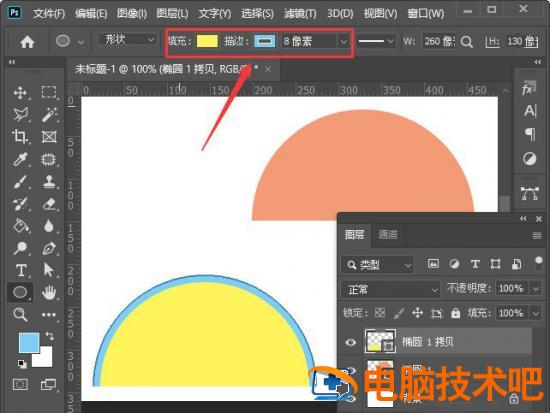The height and width of the screenshot is (413, 550).
Task: Swap foreground and background colors
Action: (49, 336)
